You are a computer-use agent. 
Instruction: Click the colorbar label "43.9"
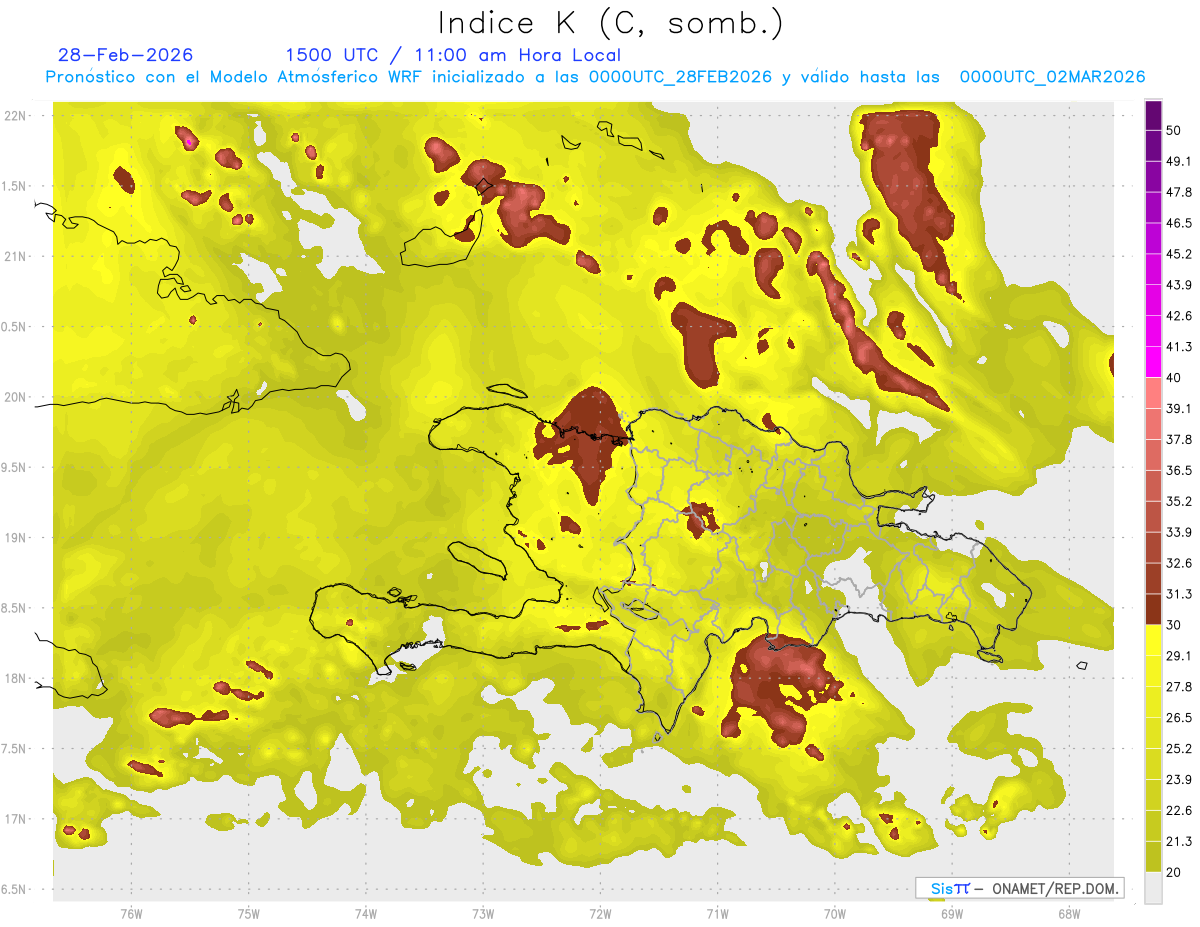1179,285
